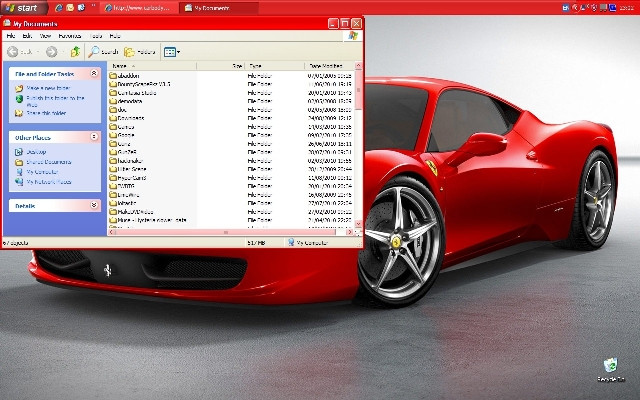Click the Forward arrow button
This screenshot has height=400, width=640.
pos(51,52)
